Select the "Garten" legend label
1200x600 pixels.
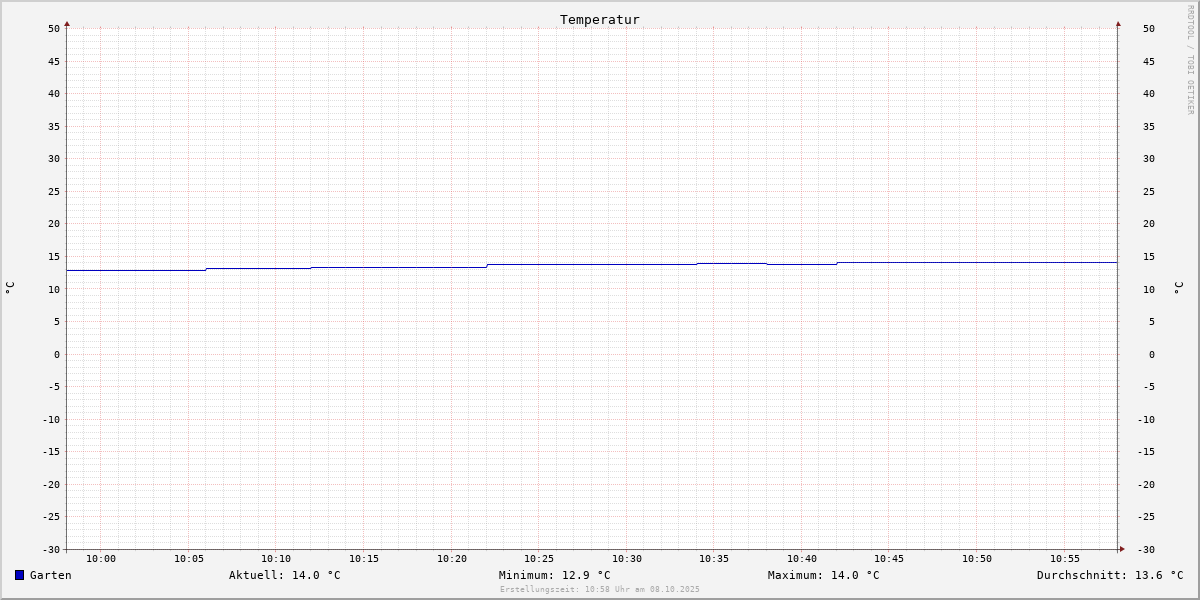coord(50,575)
